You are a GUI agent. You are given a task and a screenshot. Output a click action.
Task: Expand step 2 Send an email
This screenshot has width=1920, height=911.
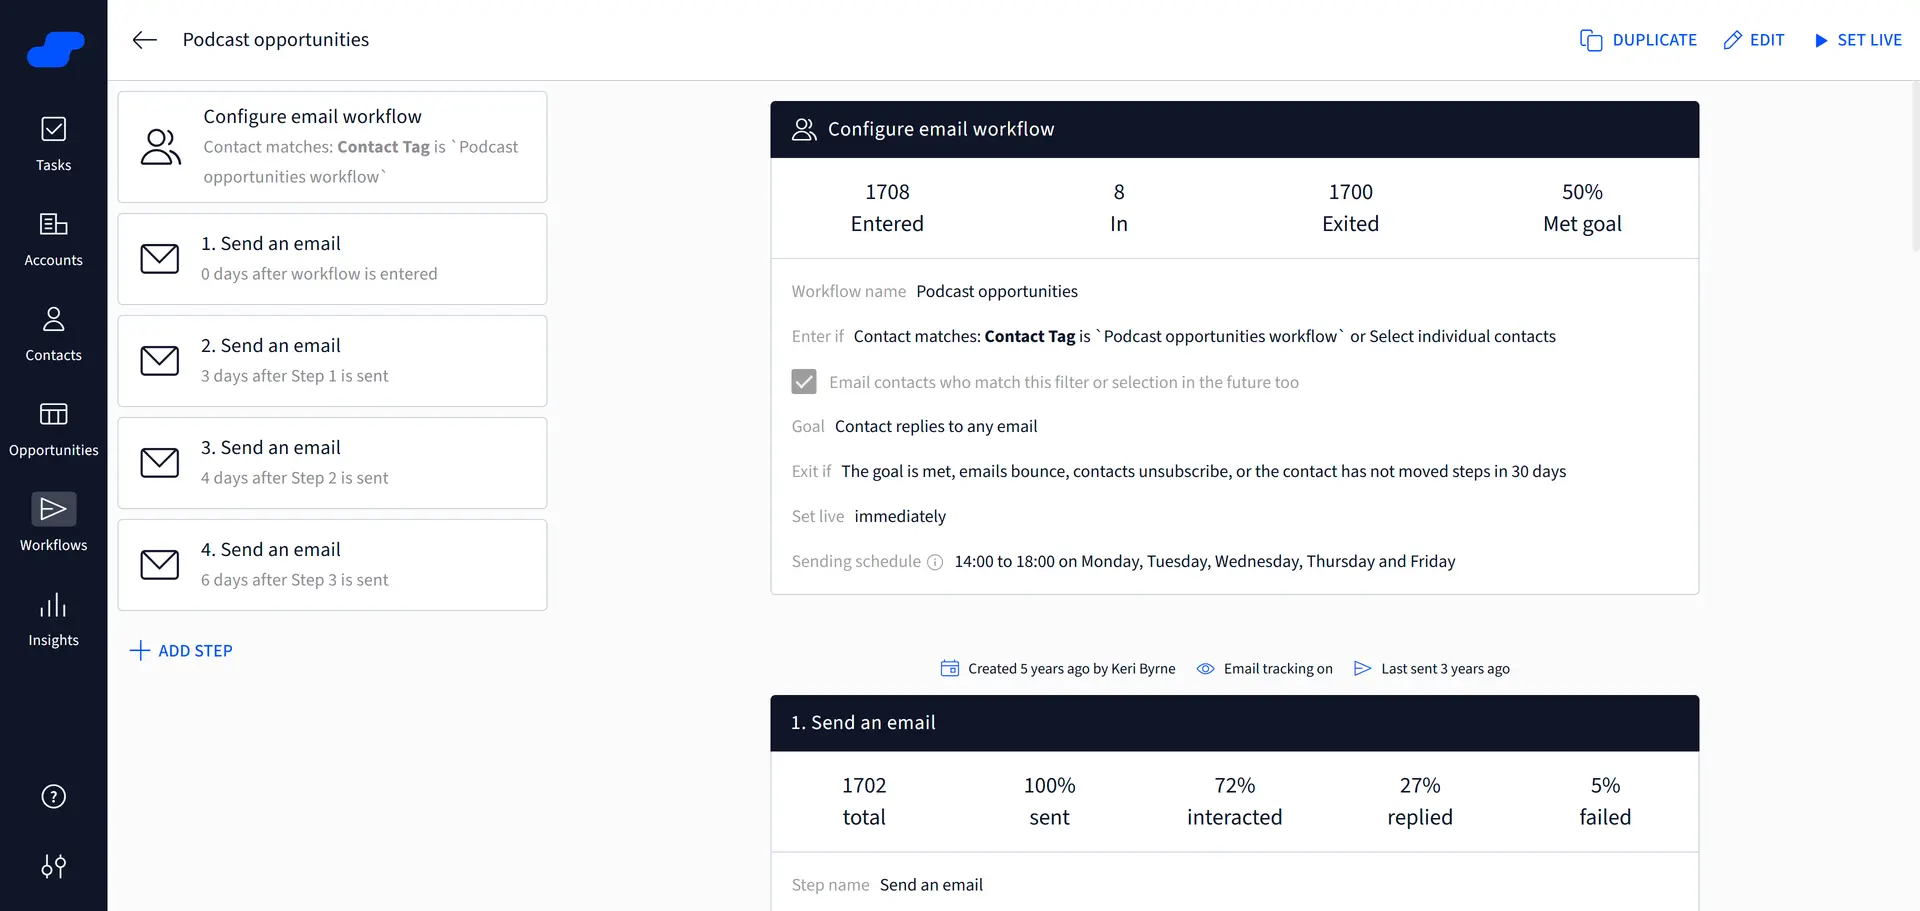332,360
